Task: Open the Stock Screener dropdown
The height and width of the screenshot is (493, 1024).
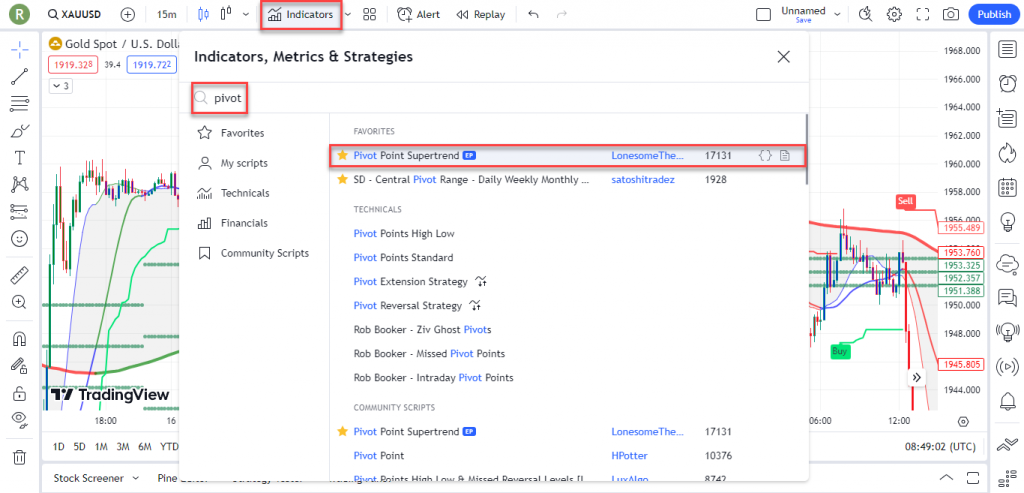Action: 97,477
